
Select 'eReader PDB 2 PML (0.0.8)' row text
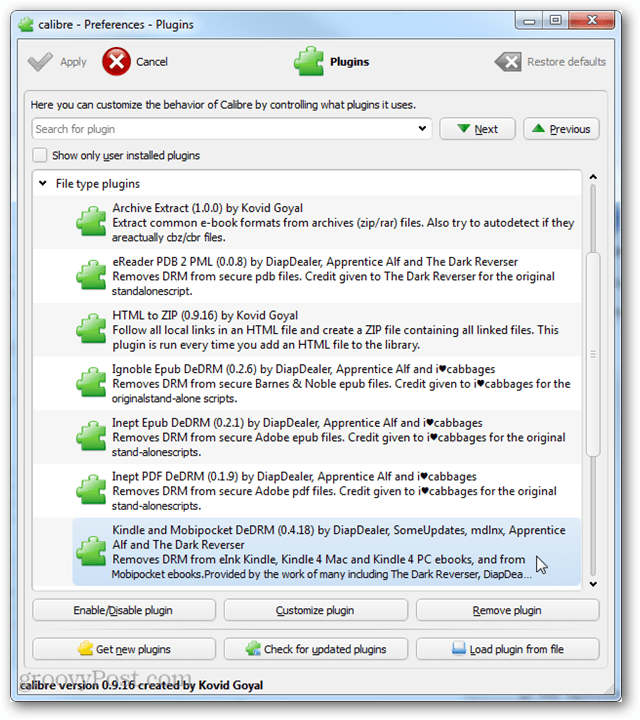click(315, 262)
